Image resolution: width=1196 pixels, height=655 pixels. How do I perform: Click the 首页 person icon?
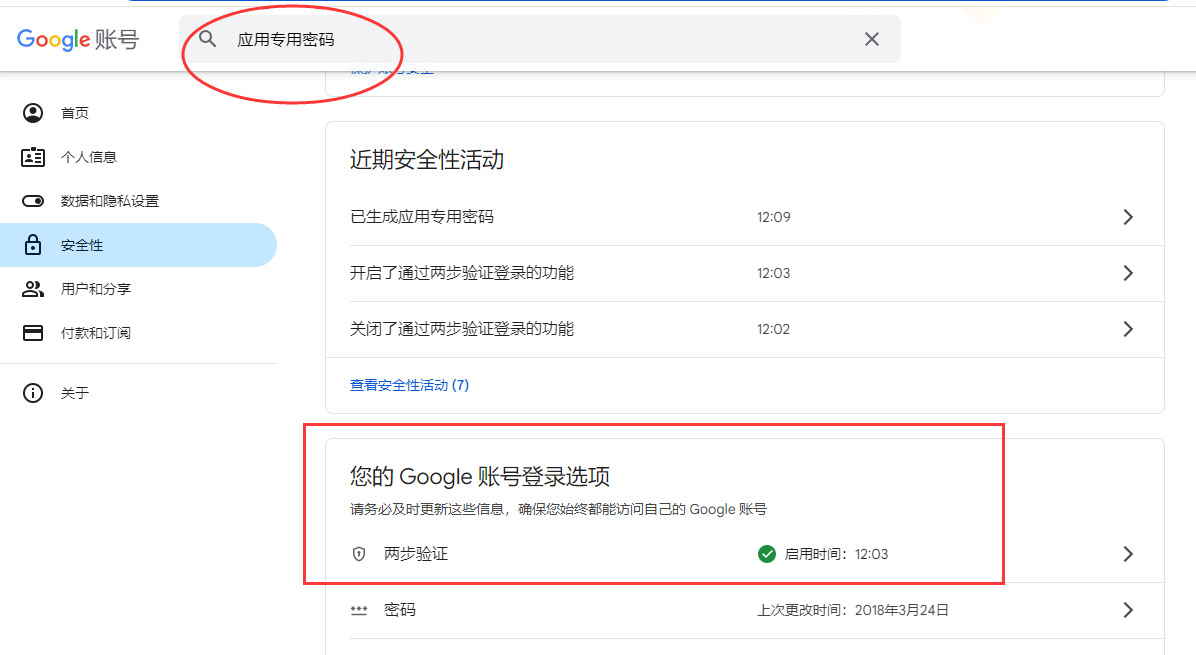pyautogui.click(x=33, y=113)
